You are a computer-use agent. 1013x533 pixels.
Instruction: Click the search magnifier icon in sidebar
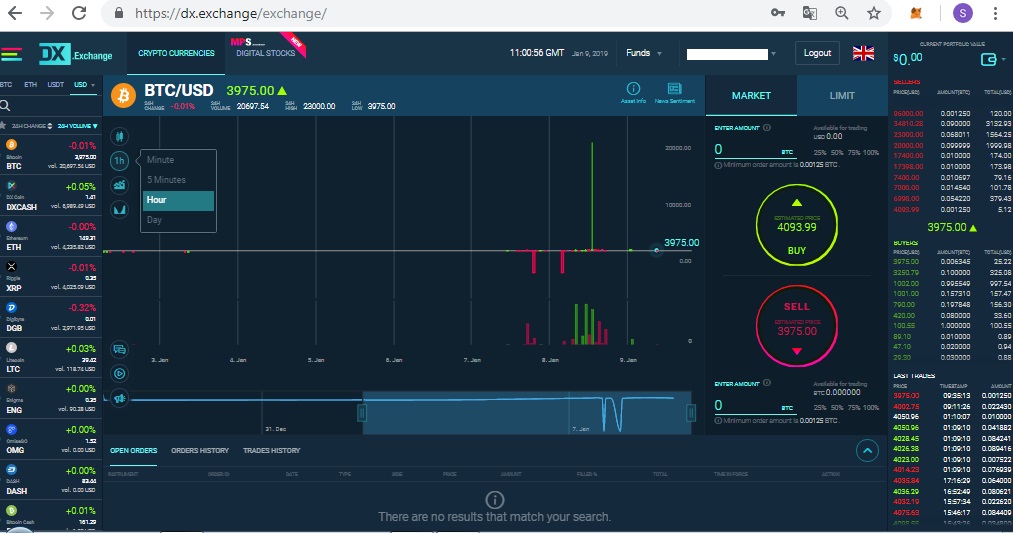pyautogui.click(x=5, y=105)
